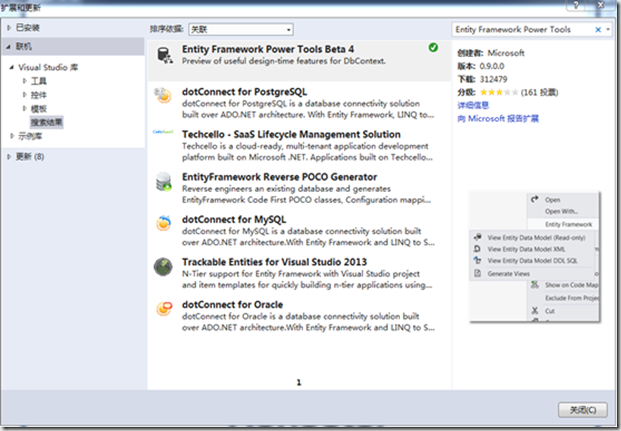Click the (161 投票) votes text
This screenshot has height=431, width=621.
coord(539,92)
